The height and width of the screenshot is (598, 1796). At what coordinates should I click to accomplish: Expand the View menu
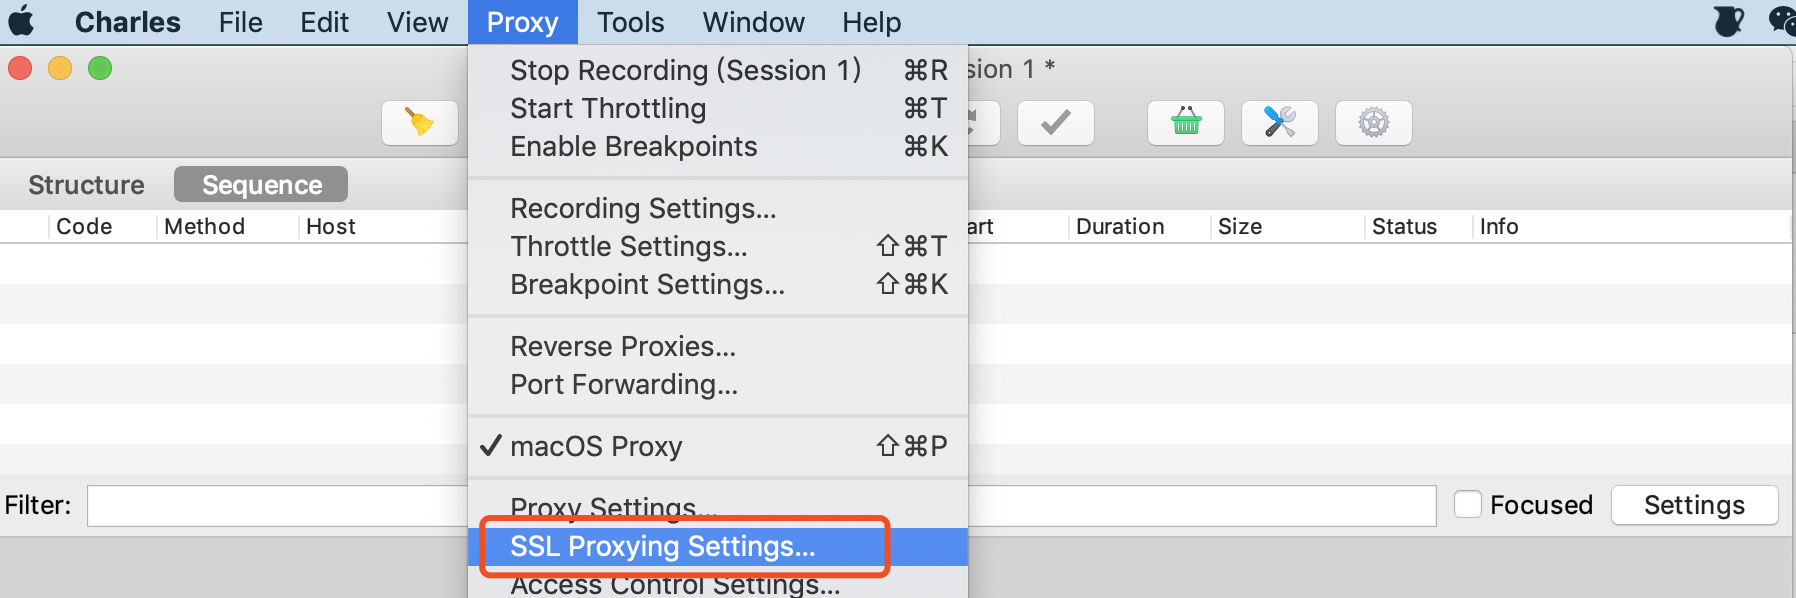pos(418,22)
